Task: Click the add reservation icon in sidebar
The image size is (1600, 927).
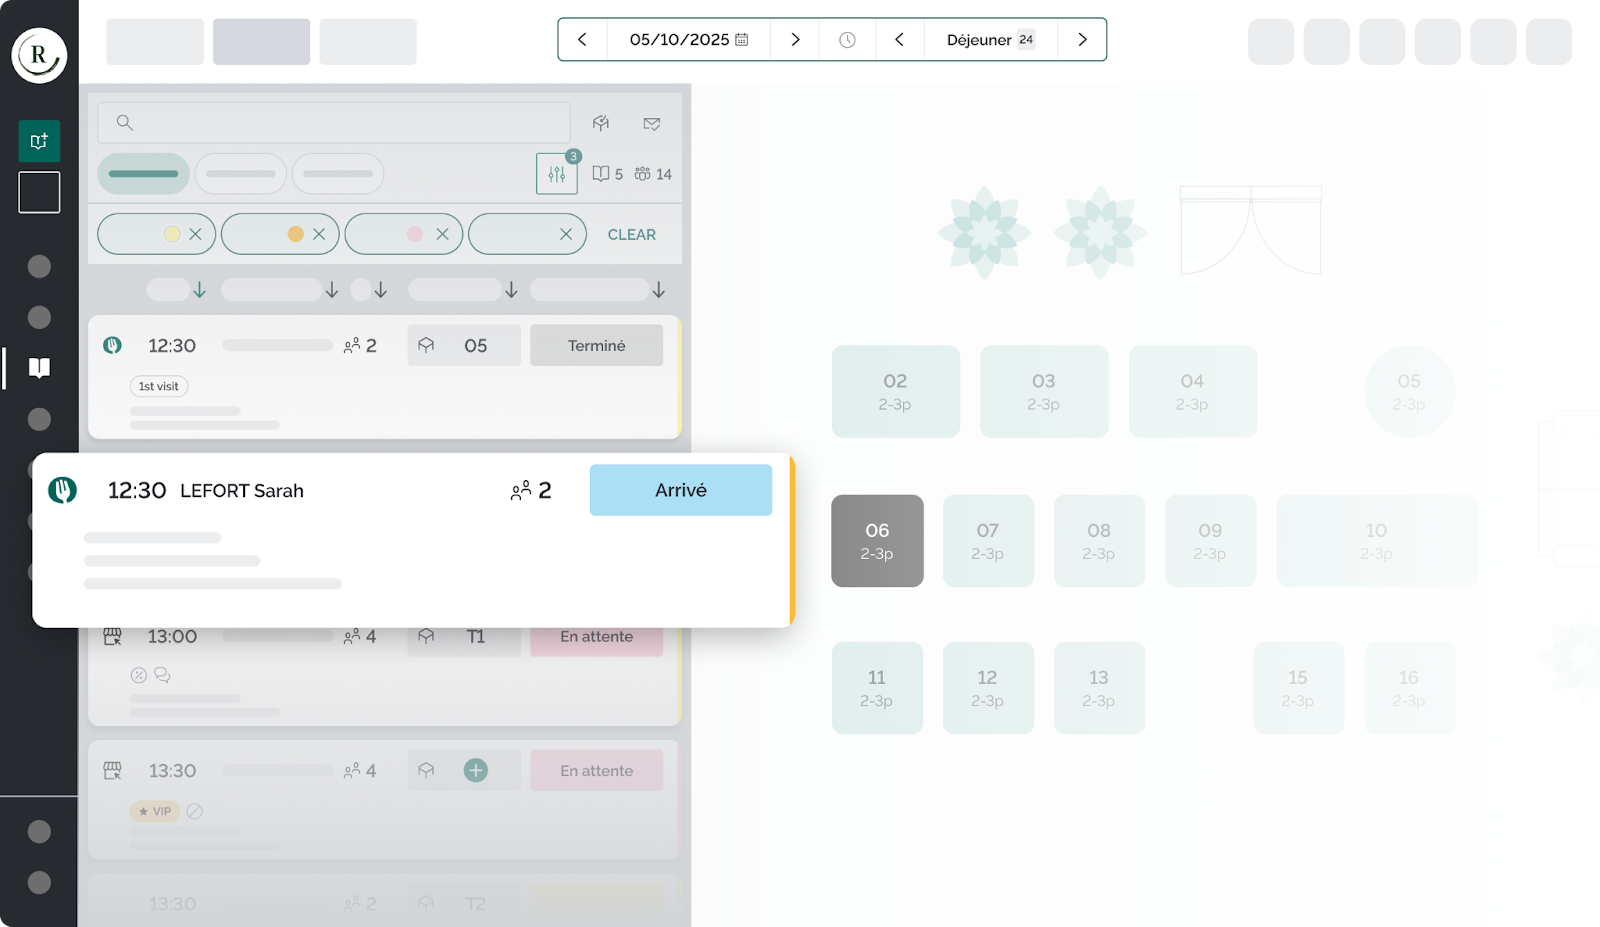Action: tap(39, 141)
